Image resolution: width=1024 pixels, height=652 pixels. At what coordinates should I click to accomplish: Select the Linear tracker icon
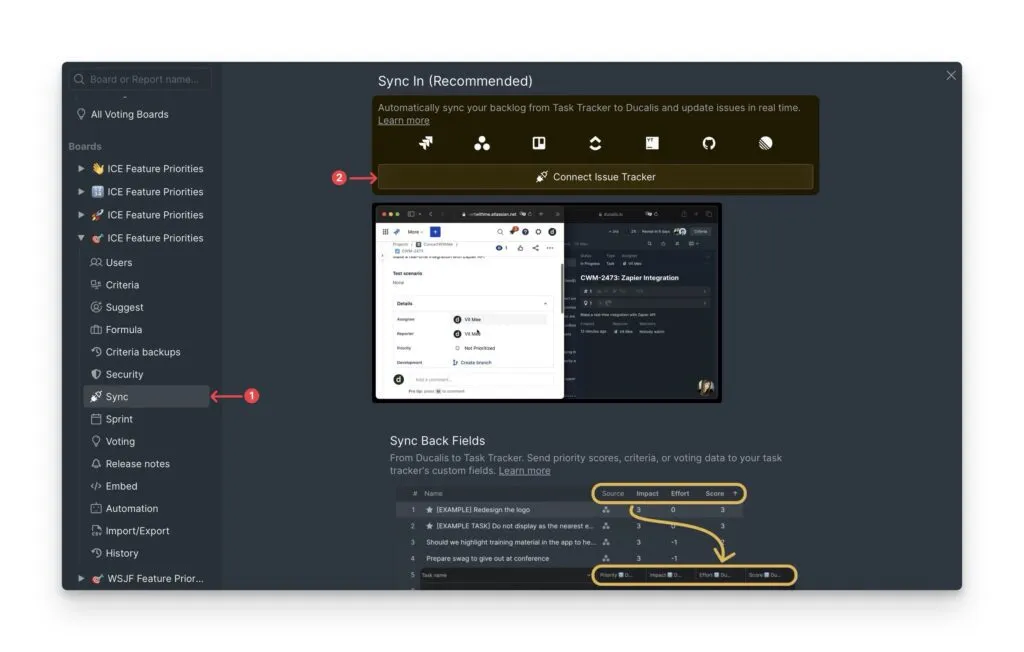764,143
